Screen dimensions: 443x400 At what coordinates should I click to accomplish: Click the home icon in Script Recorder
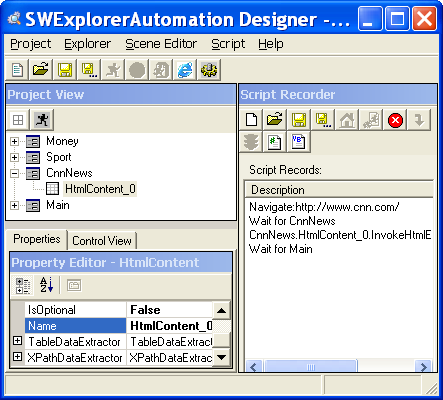347,120
